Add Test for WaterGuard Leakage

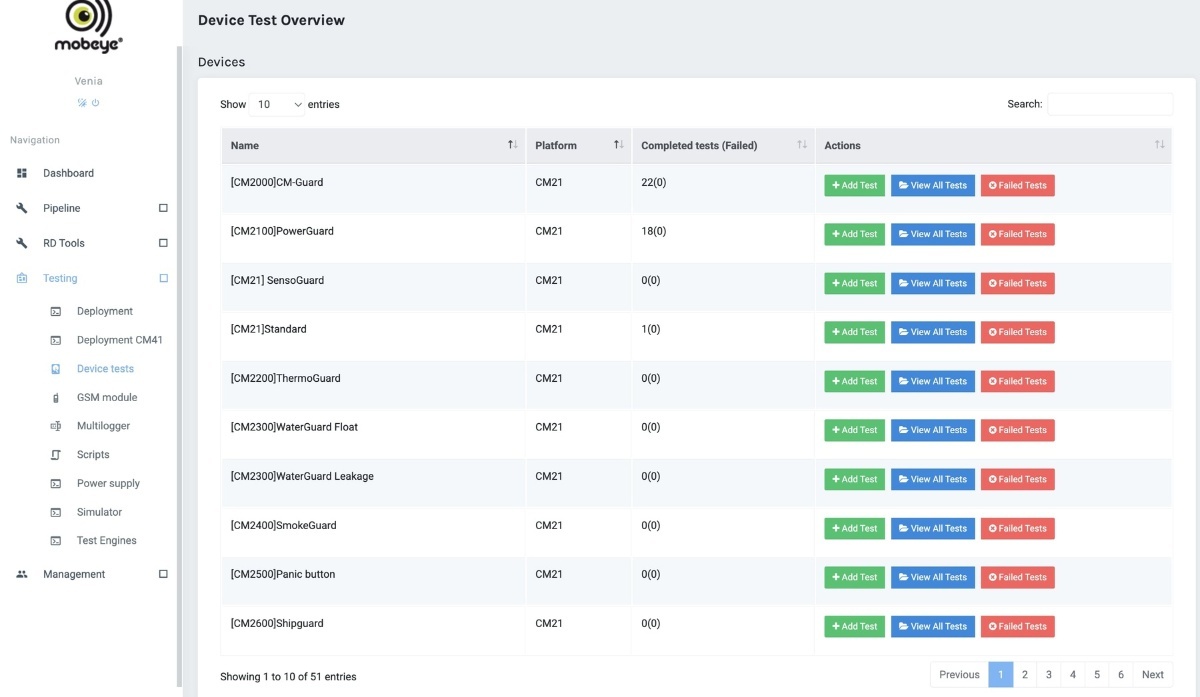point(854,479)
